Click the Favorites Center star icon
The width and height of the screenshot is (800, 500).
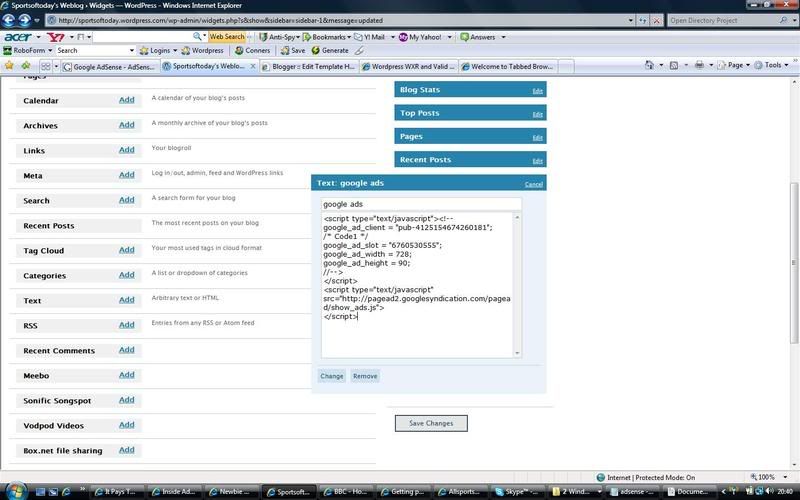click(9, 65)
